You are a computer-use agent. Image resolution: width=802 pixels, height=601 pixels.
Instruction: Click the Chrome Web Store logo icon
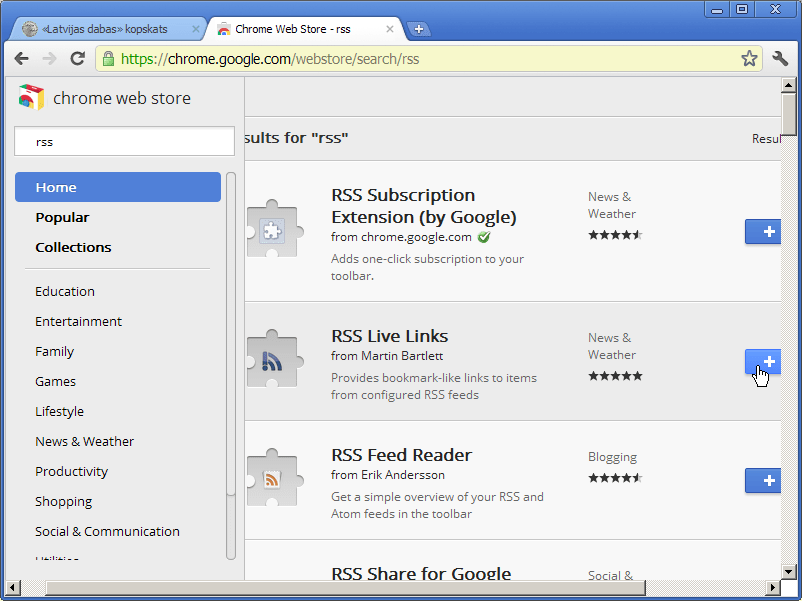click(31, 97)
